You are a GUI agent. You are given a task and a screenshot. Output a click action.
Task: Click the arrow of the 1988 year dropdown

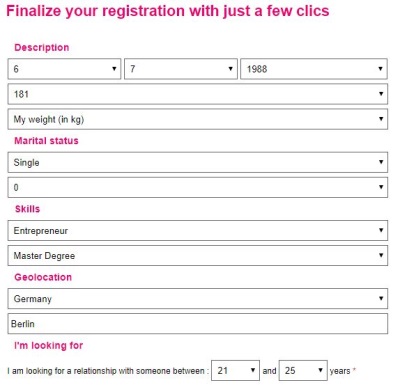tap(380, 69)
